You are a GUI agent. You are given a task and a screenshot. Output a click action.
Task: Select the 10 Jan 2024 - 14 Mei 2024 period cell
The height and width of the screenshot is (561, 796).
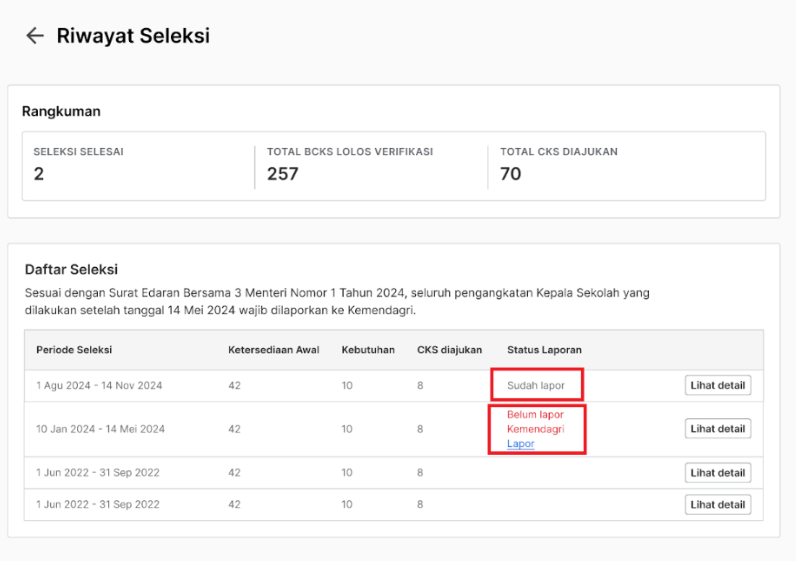[101, 429]
